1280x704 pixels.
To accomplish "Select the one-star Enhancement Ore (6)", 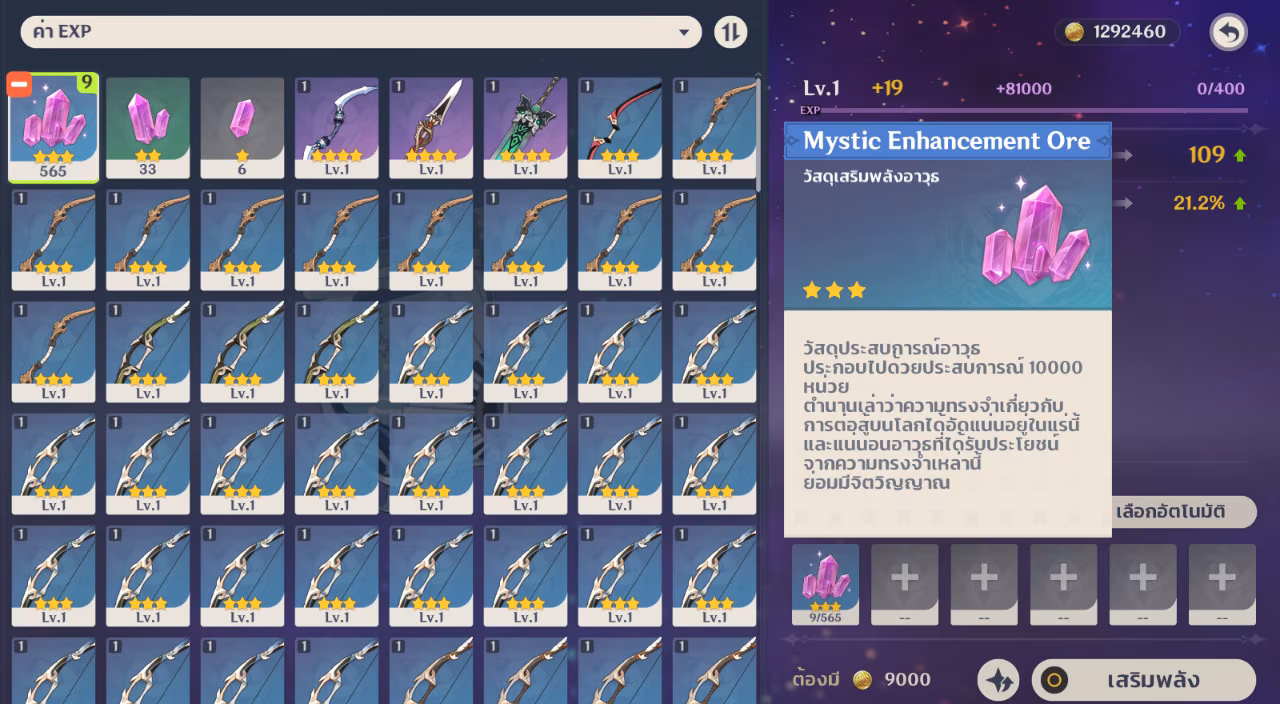I will coord(242,128).
